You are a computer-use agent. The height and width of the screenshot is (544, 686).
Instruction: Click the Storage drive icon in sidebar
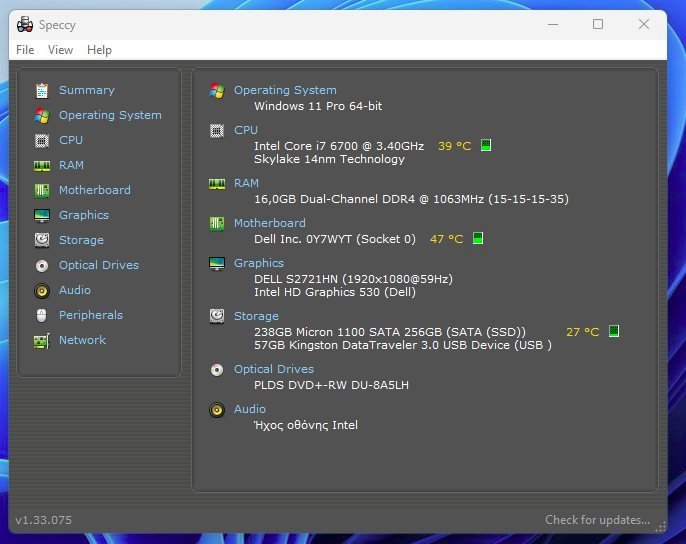tap(42, 240)
